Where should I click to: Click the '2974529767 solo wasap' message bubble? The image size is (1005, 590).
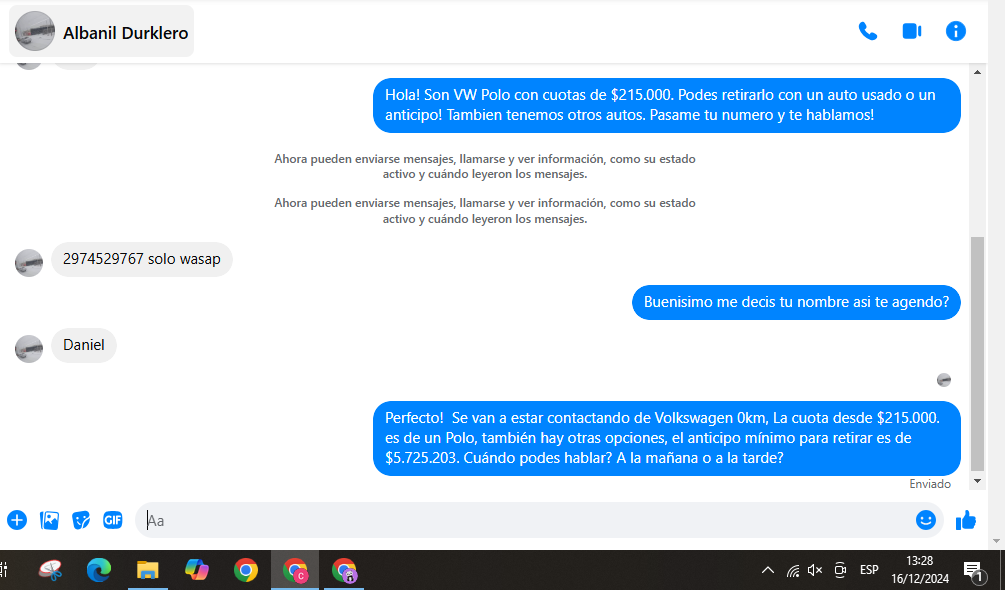[x=141, y=260]
